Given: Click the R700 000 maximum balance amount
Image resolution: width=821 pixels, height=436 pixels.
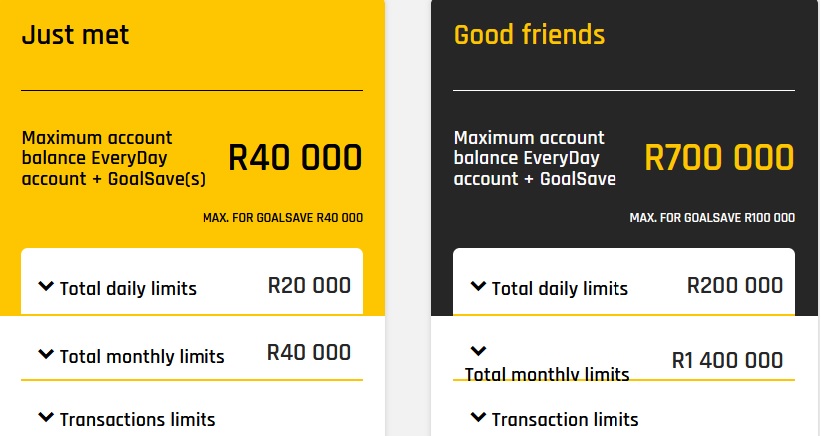Looking at the screenshot, I should [719, 158].
